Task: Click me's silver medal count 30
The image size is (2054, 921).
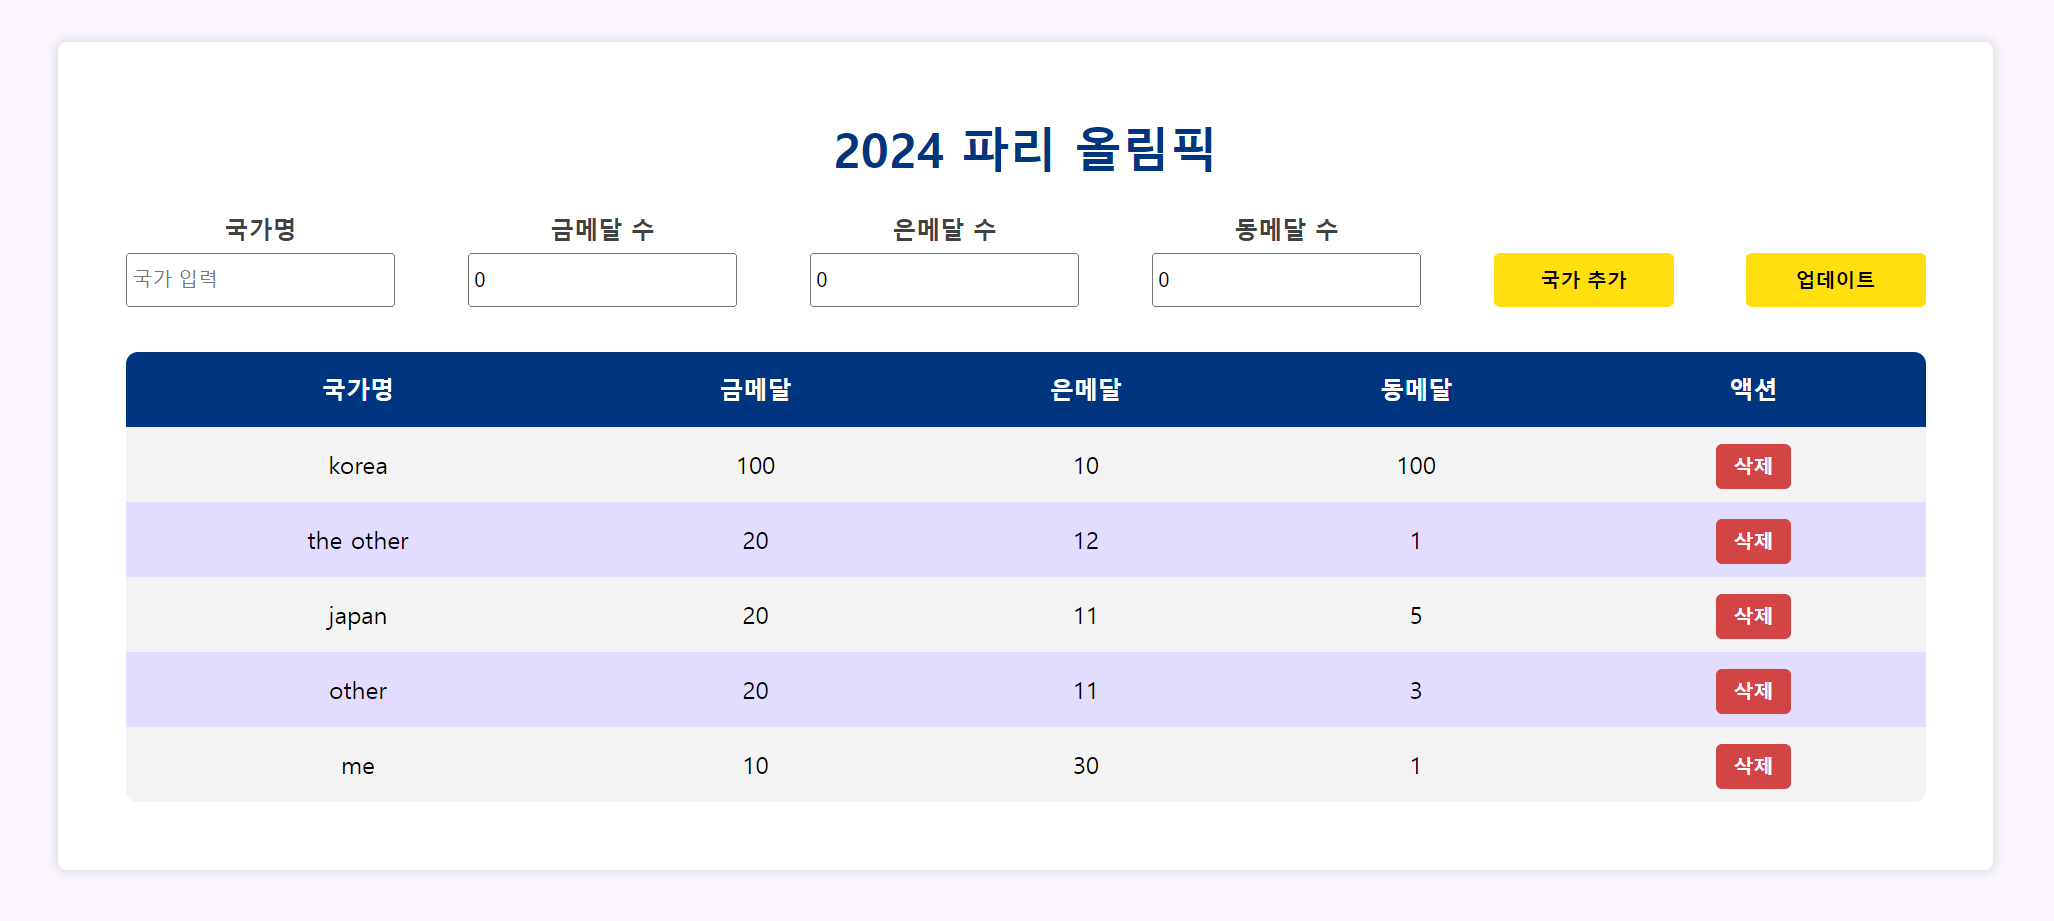Action: point(1086,765)
